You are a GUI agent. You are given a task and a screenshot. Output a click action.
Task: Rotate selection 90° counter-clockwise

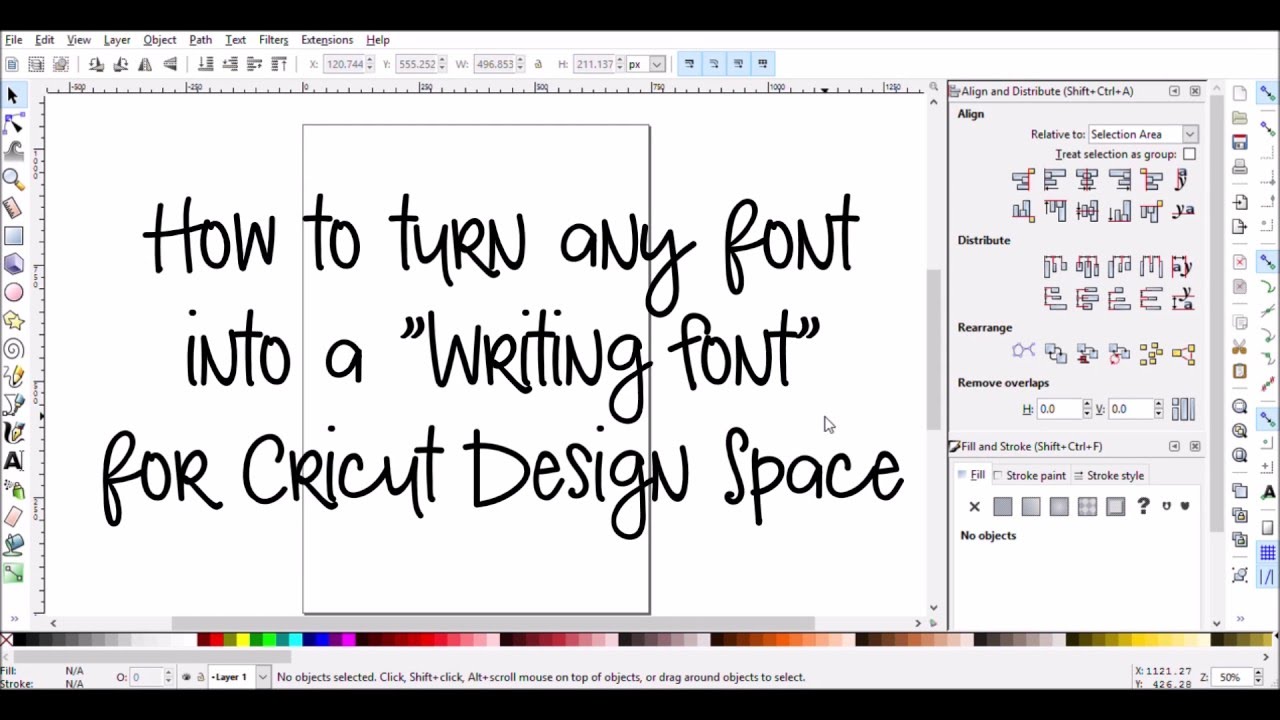click(x=96, y=64)
